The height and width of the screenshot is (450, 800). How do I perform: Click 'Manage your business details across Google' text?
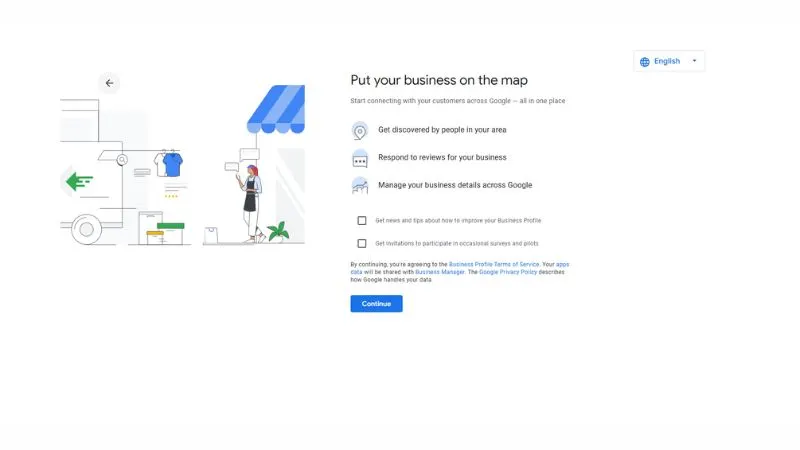pos(455,185)
